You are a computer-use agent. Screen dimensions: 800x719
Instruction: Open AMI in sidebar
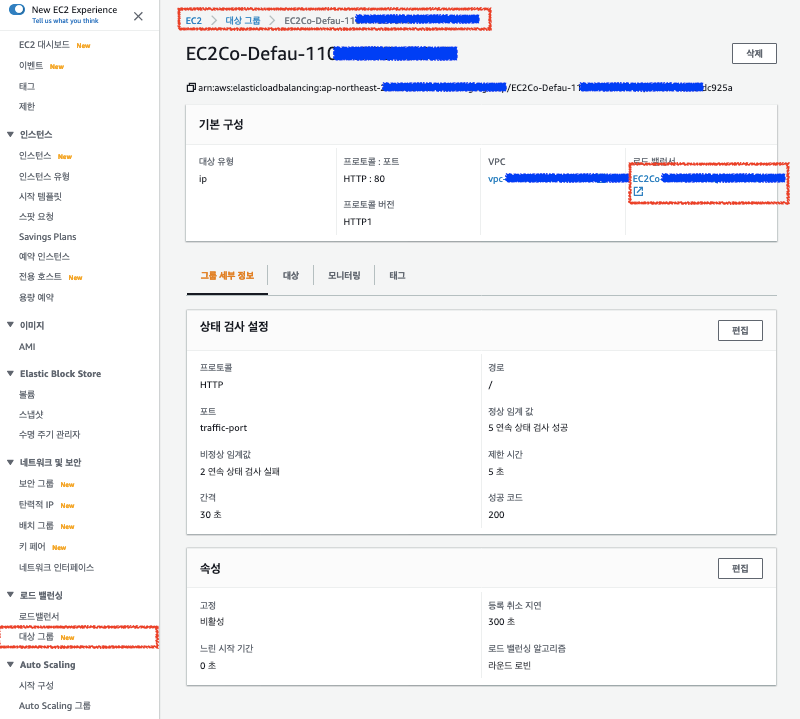coord(27,347)
